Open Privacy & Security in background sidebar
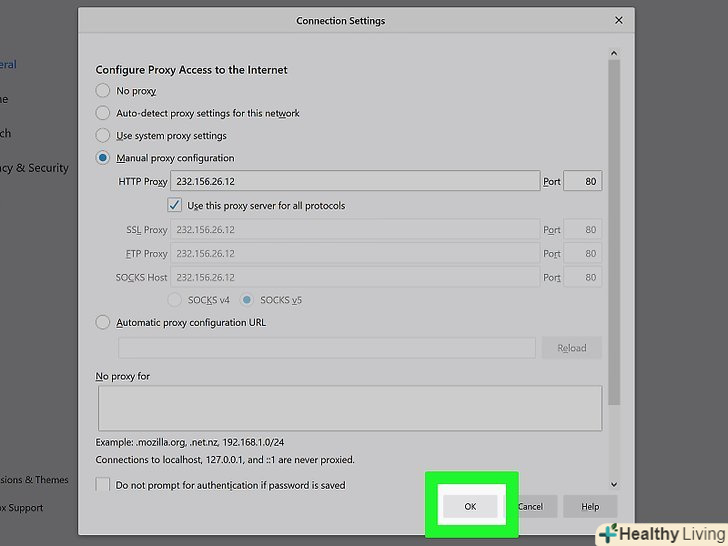This screenshot has width=728, height=546. coord(34,168)
